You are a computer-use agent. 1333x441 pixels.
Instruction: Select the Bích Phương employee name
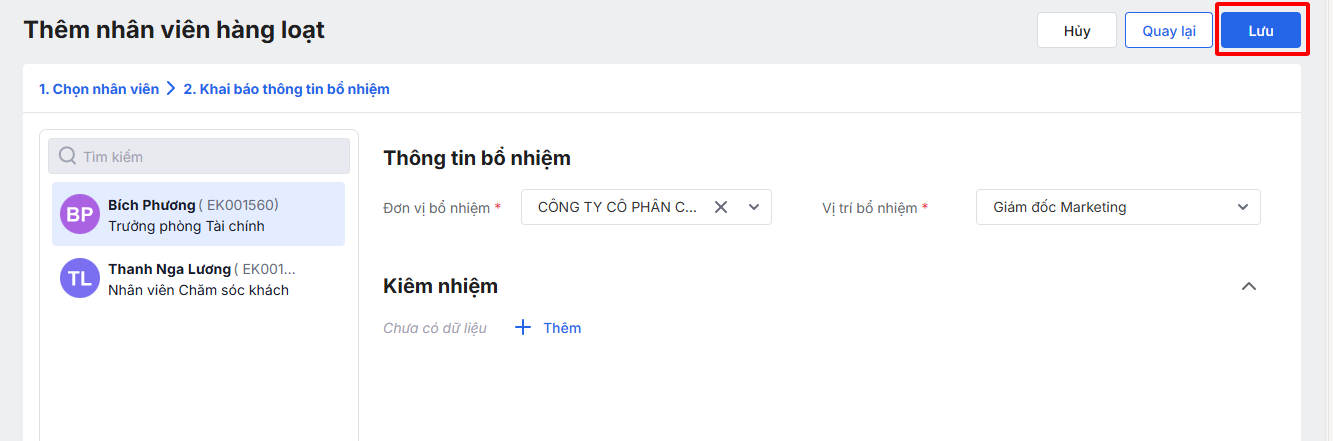pos(152,205)
